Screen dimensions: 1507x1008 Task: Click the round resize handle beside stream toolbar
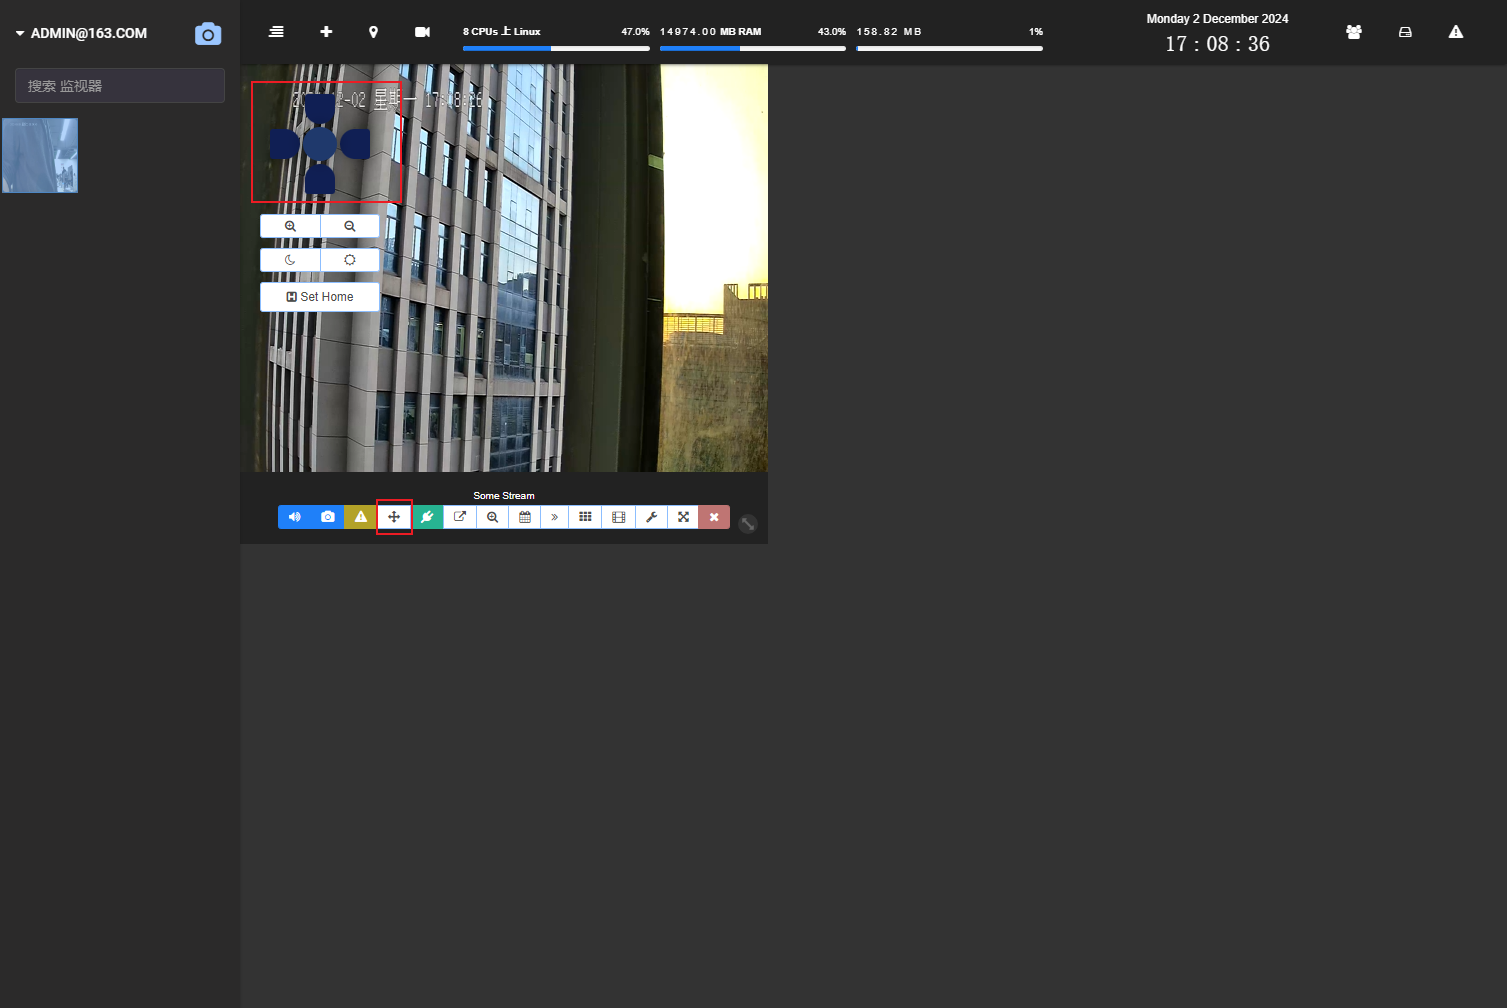click(x=748, y=524)
